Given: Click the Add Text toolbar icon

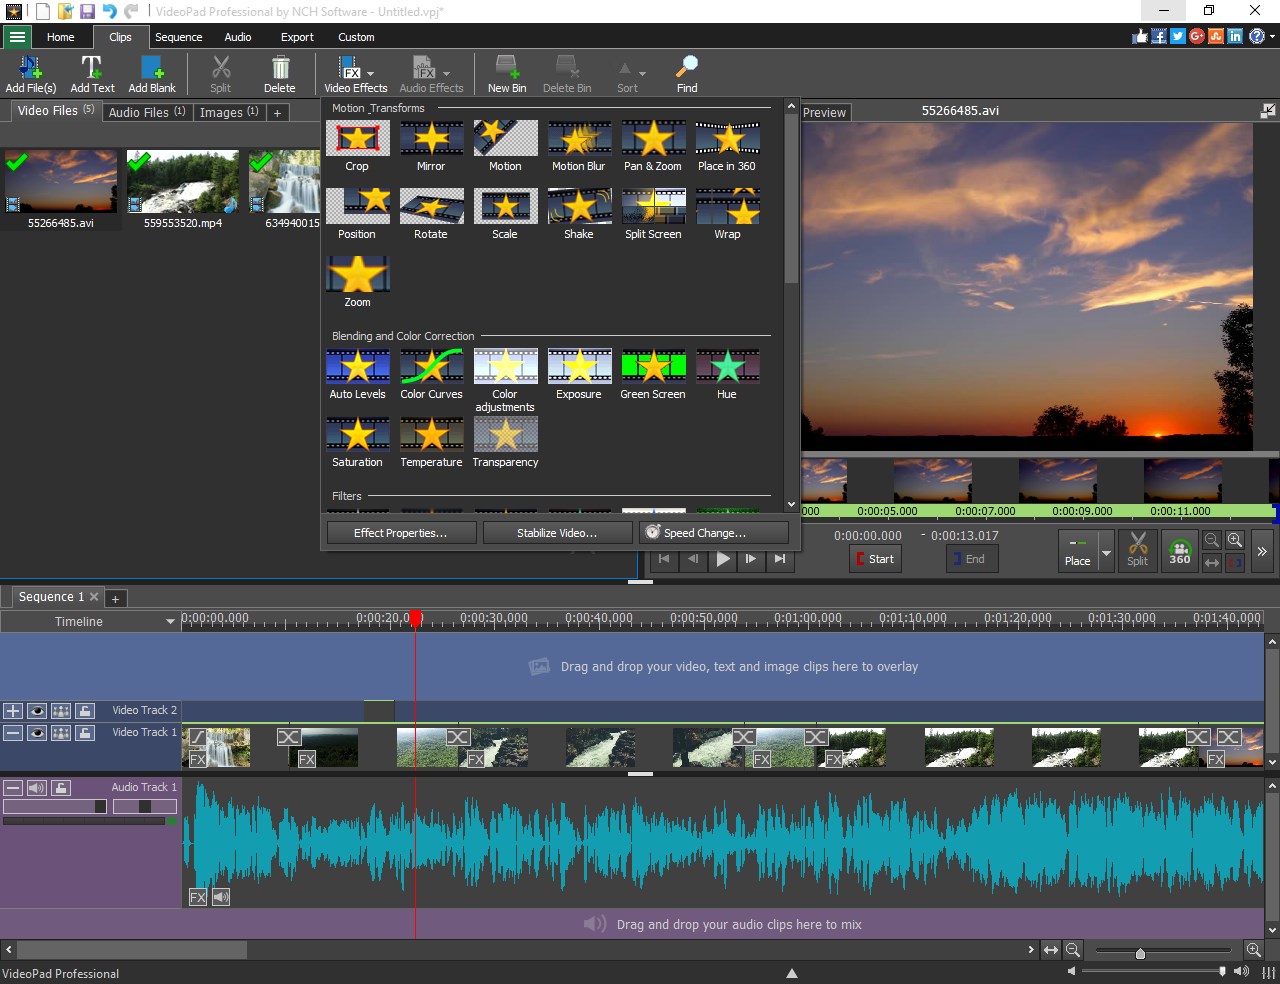Looking at the screenshot, I should [x=92, y=72].
